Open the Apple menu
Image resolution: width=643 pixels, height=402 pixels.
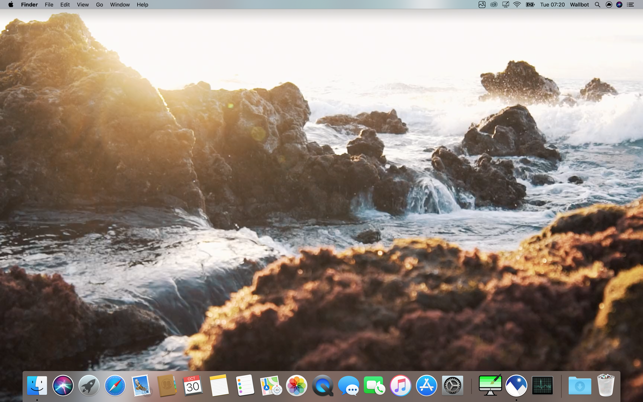coord(11,5)
